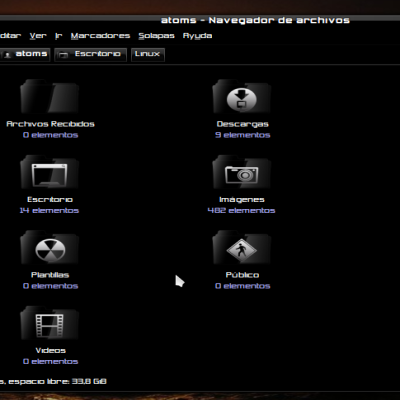The height and width of the screenshot is (400, 400).
Task: Click the Linux path bar button
Action: [x=148, y=54]
